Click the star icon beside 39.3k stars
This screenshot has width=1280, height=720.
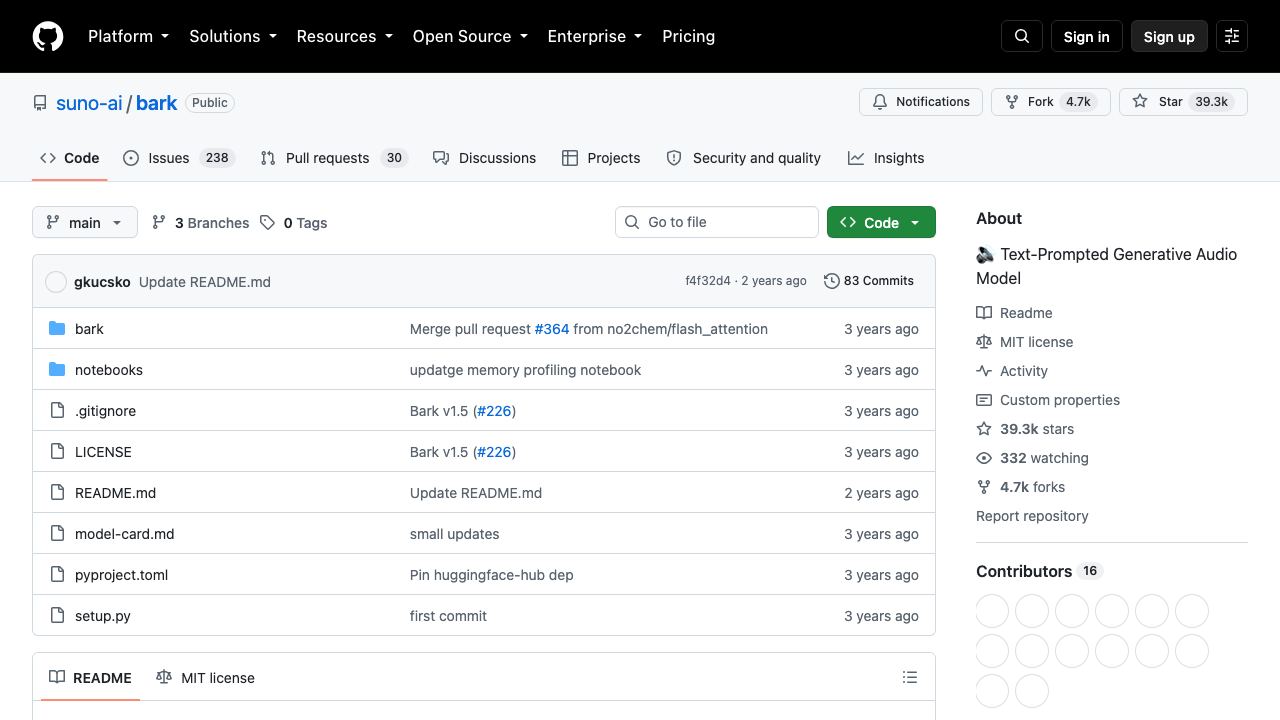click(984, 429)
